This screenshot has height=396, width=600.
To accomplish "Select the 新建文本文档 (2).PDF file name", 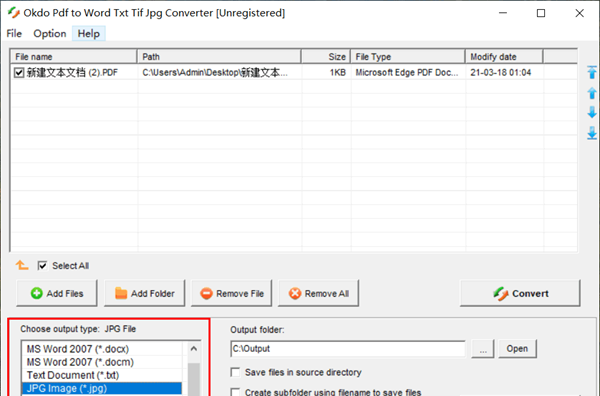I will pyautogui.click(x=72, y=72).
